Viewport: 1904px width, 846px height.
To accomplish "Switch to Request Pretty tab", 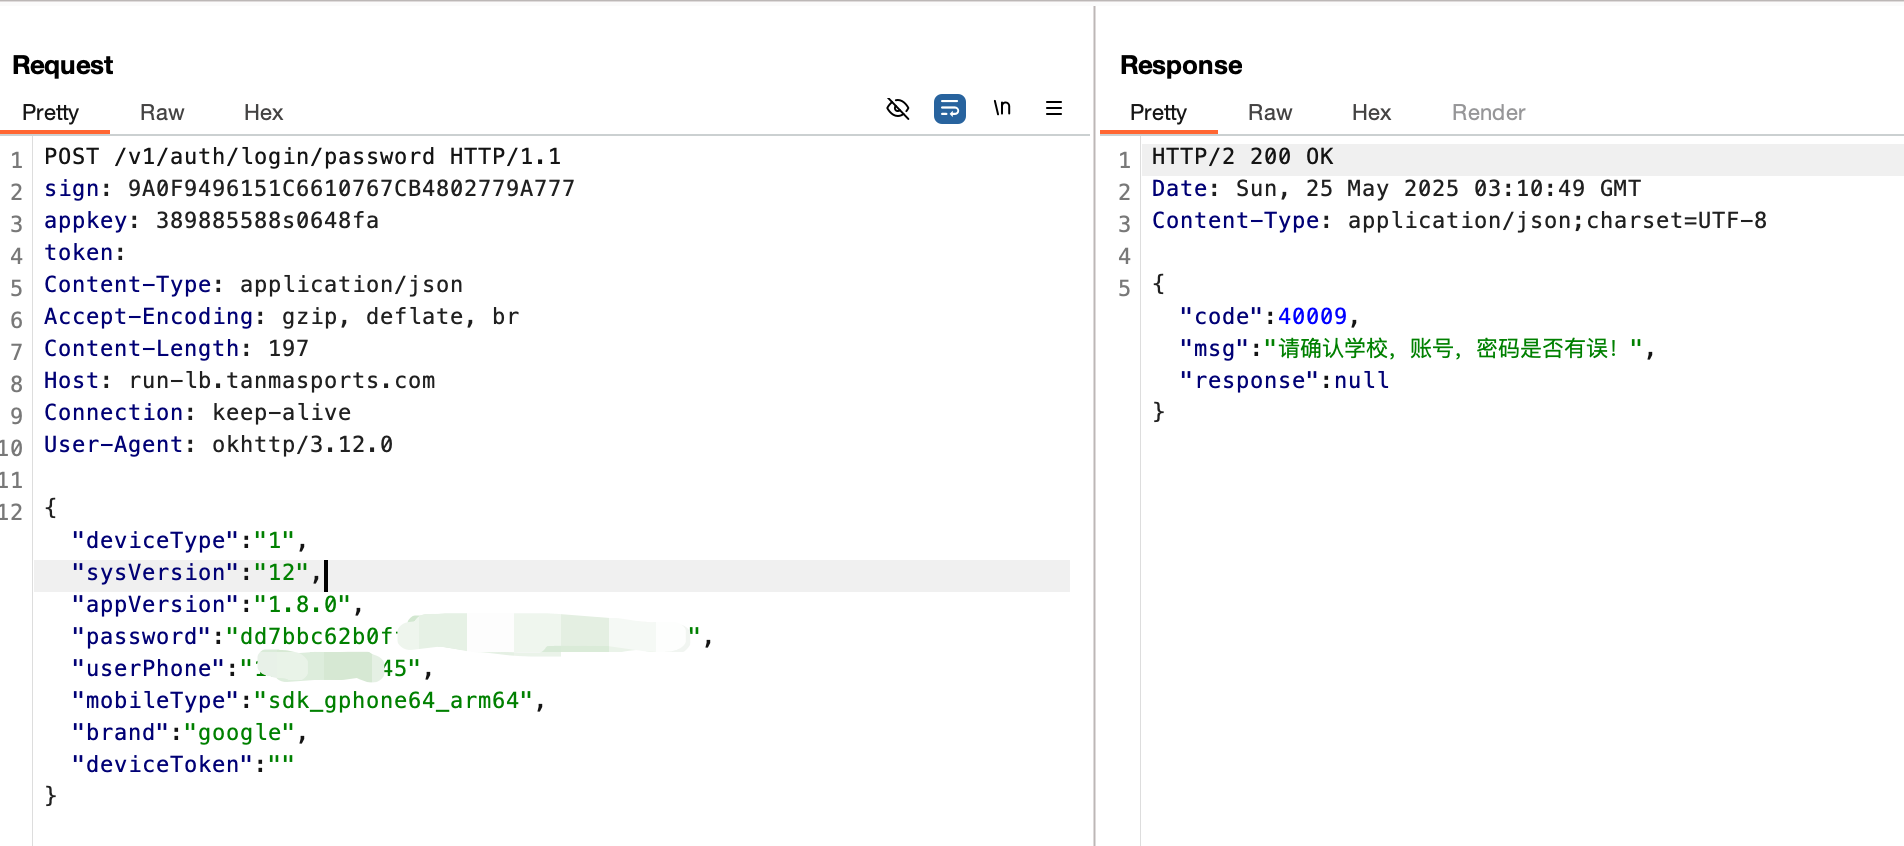I will point(50,113).
